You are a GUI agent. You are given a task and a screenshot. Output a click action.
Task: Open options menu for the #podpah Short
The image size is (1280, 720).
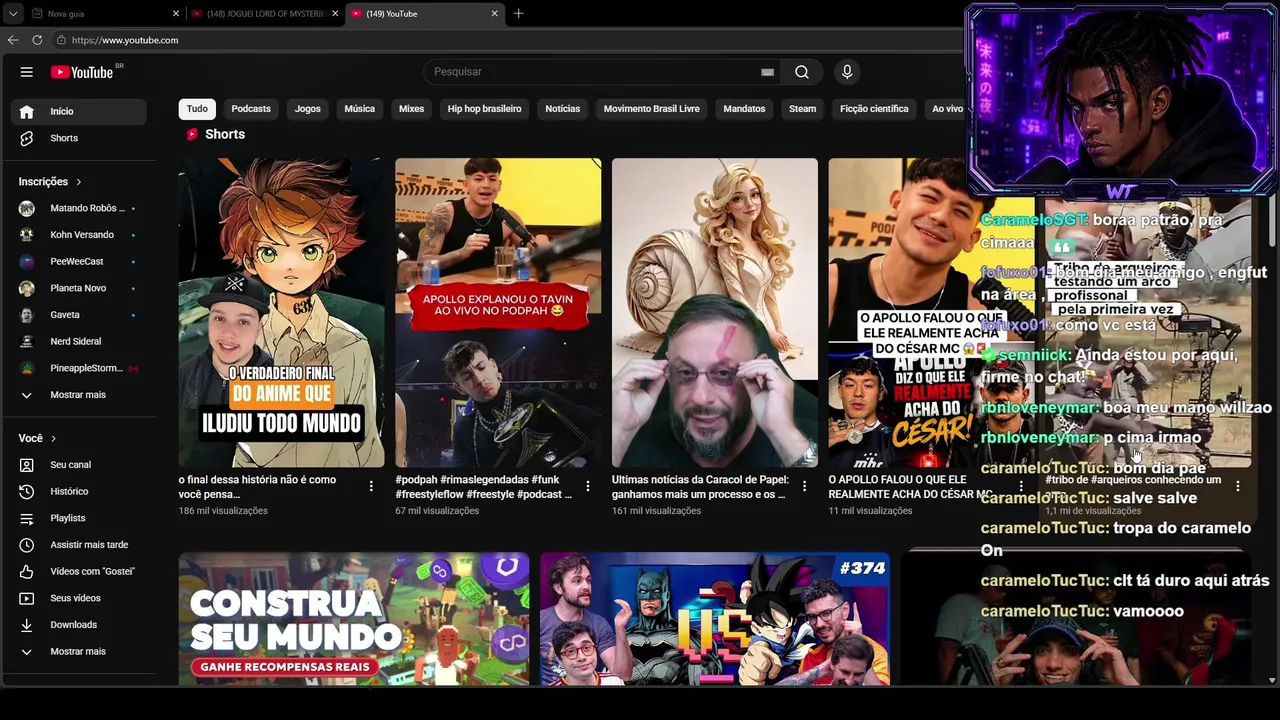pos(588,486)
